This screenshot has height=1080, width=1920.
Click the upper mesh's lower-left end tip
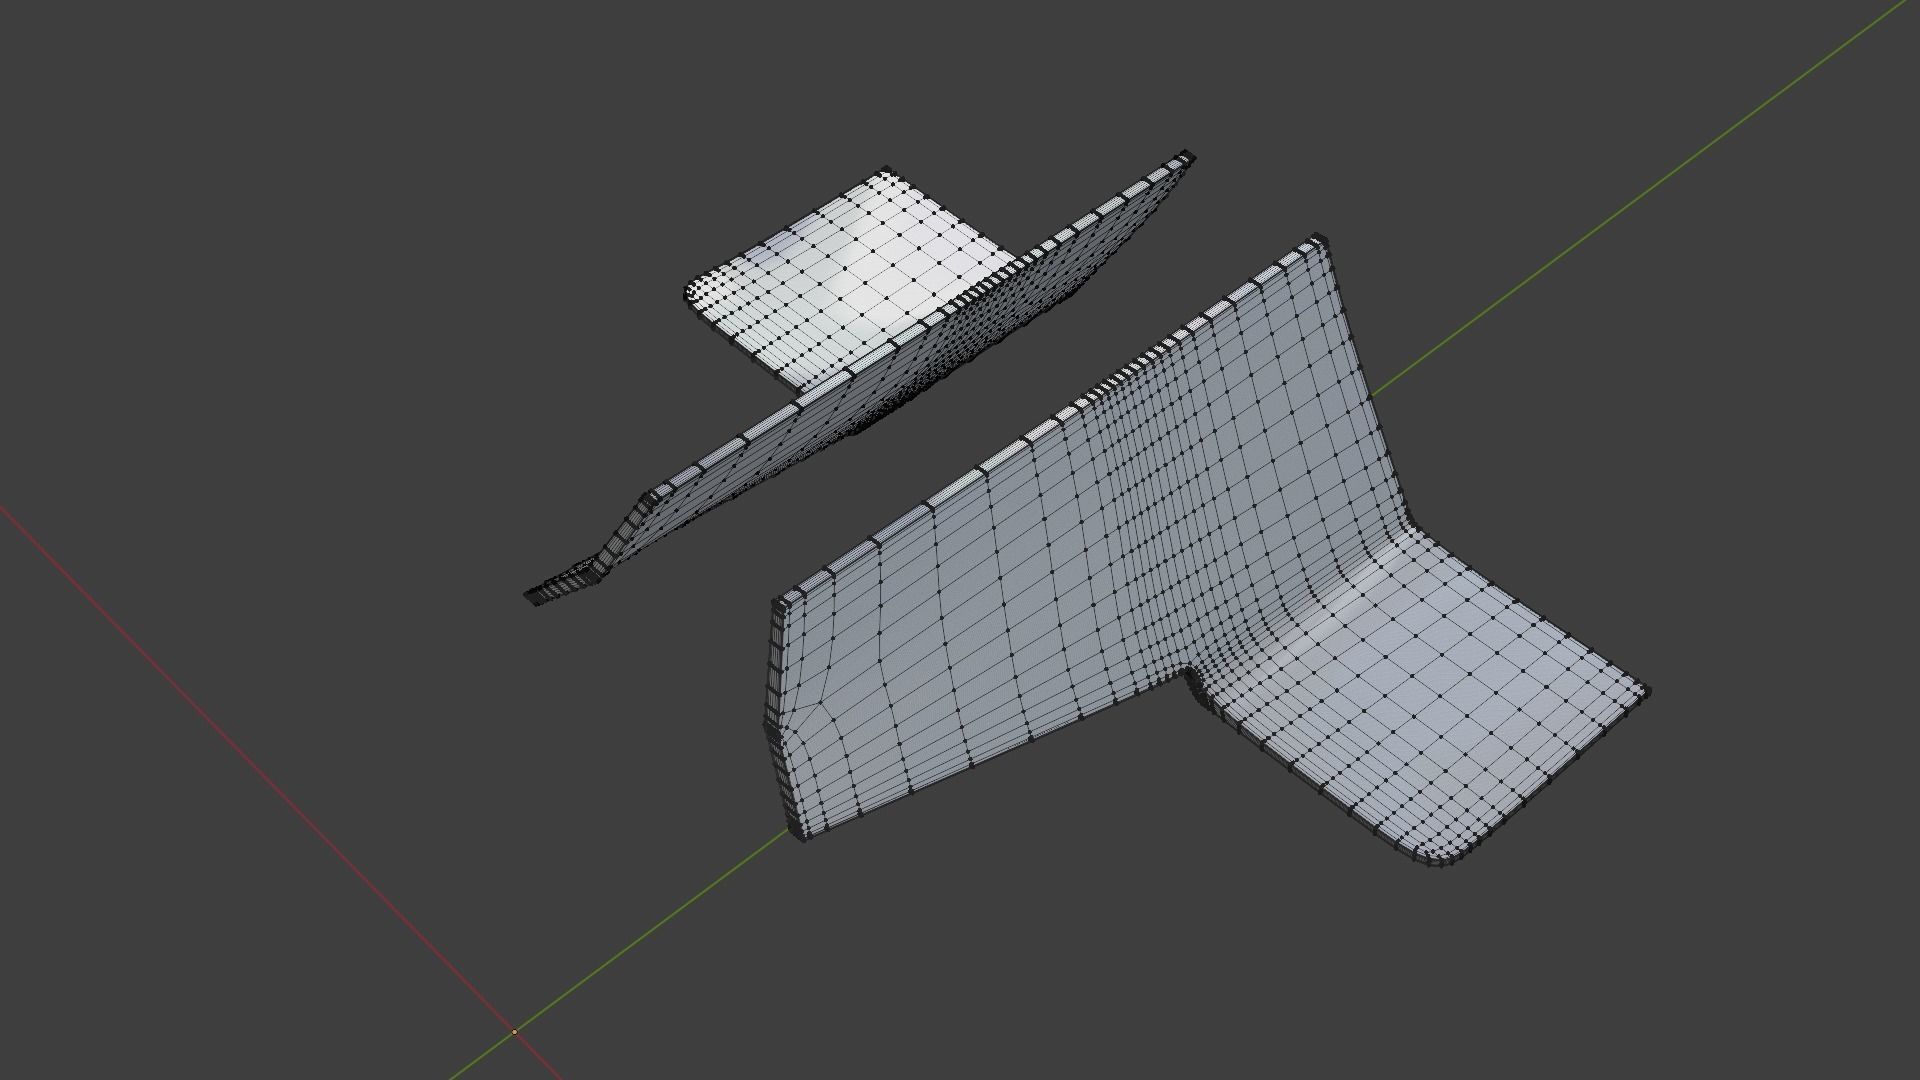point(531,597)
